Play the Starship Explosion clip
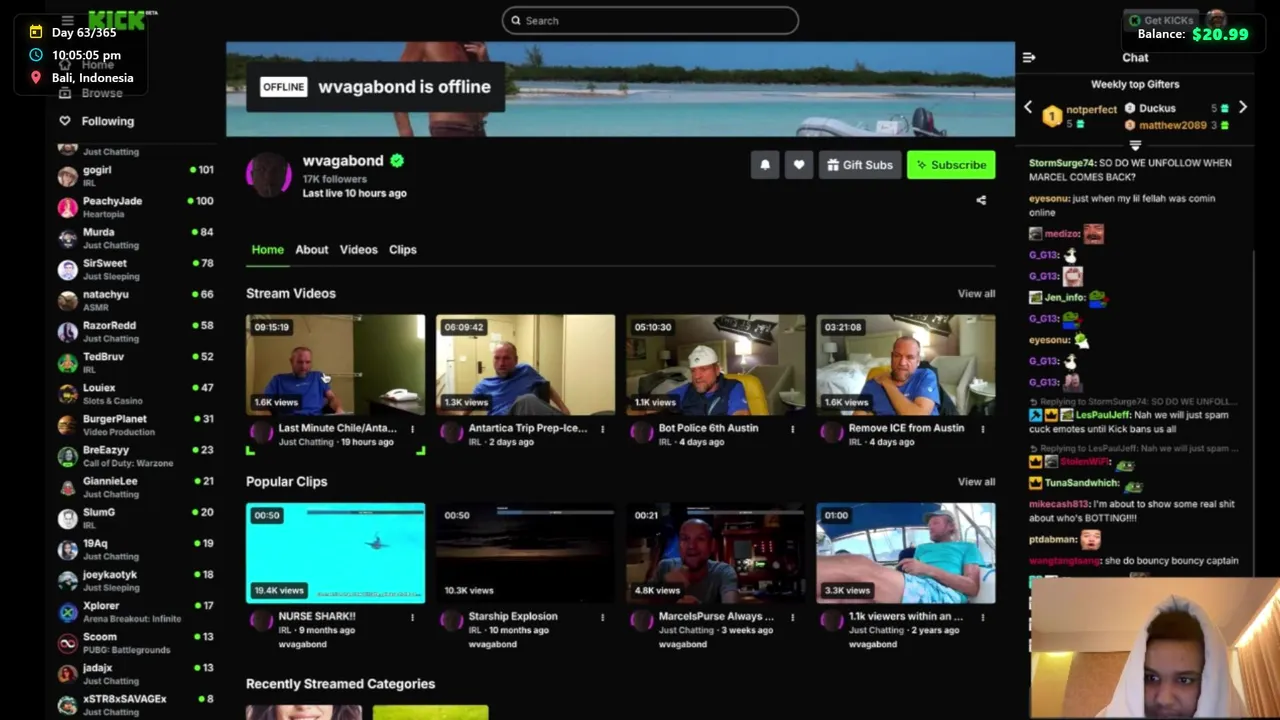This screenshot has height=720, width=1280. point(526,553)
